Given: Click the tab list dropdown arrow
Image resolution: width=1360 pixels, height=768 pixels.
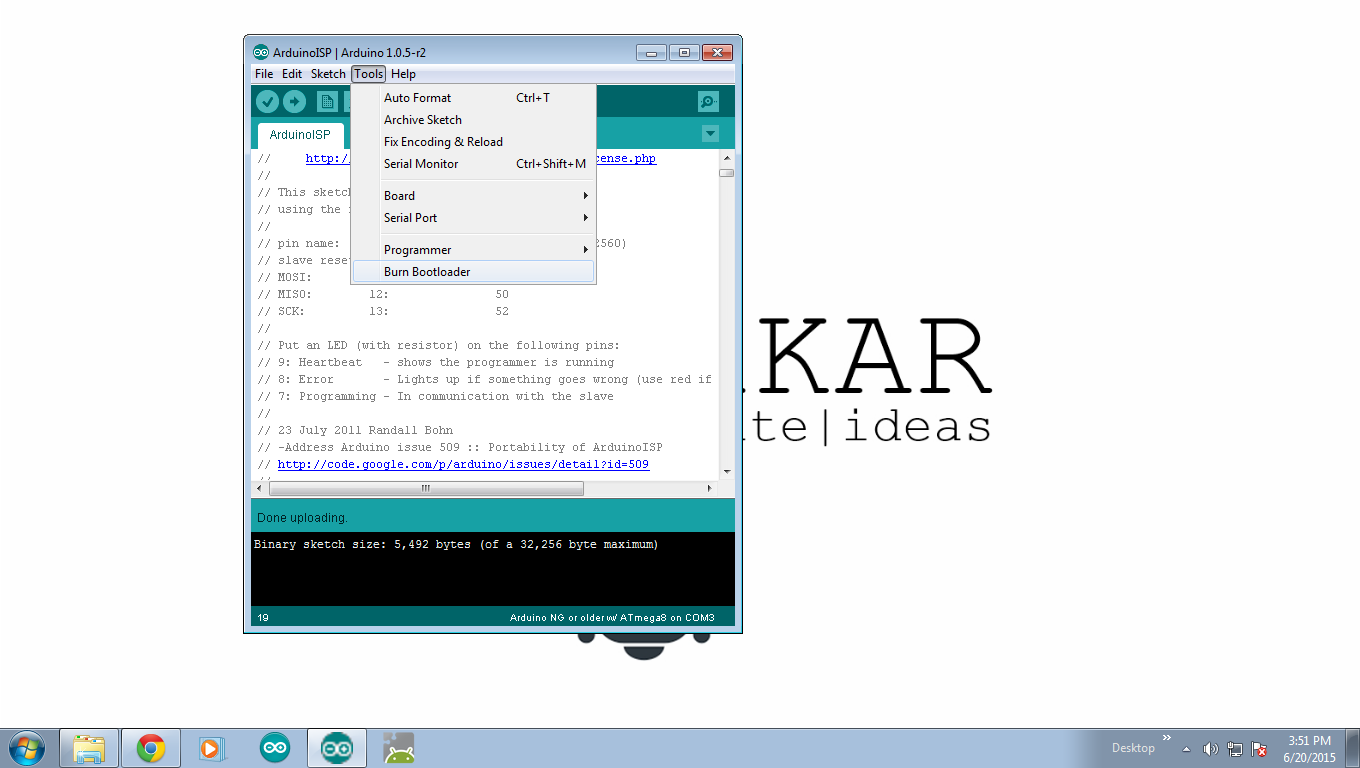Looking at the screenshot, I should pyautogui.click(x=710, y=133).
